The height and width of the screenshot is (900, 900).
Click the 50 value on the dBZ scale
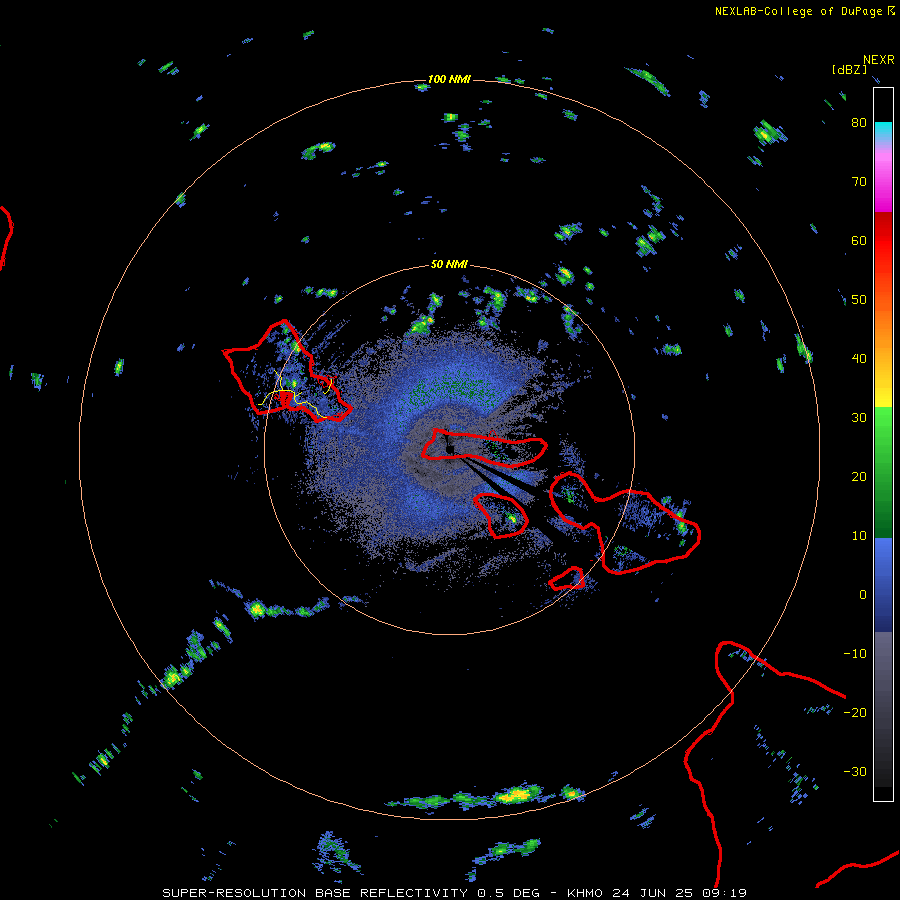(859, 300)
